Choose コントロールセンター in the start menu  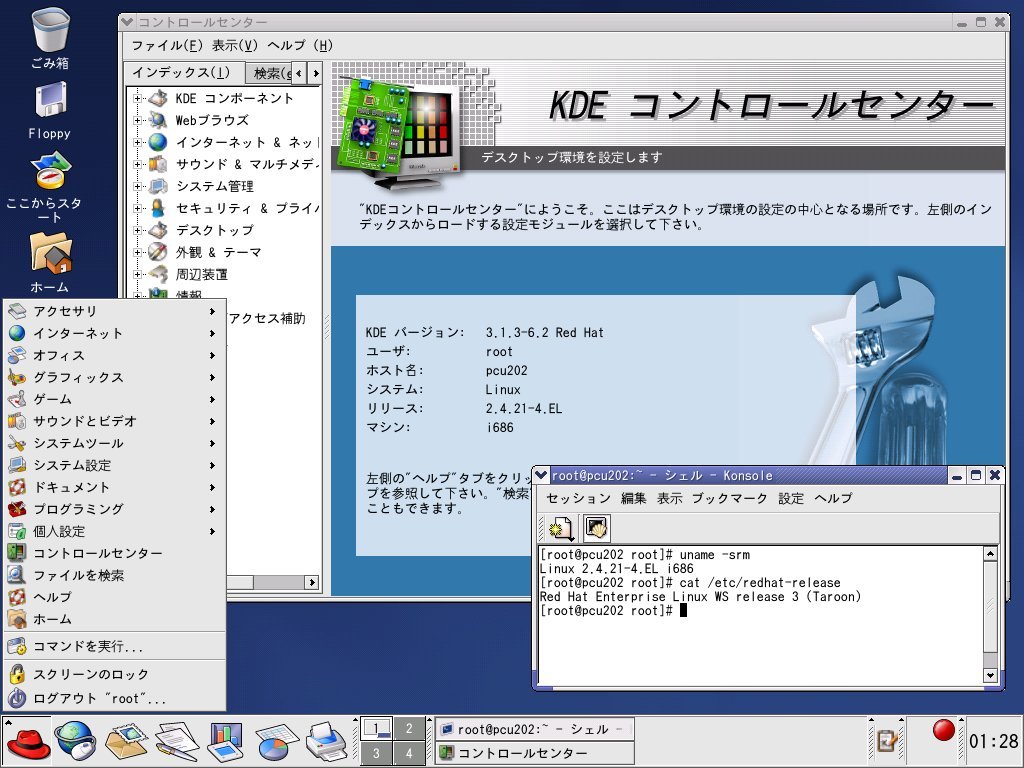pyautogui.click(x=114, y=553)
